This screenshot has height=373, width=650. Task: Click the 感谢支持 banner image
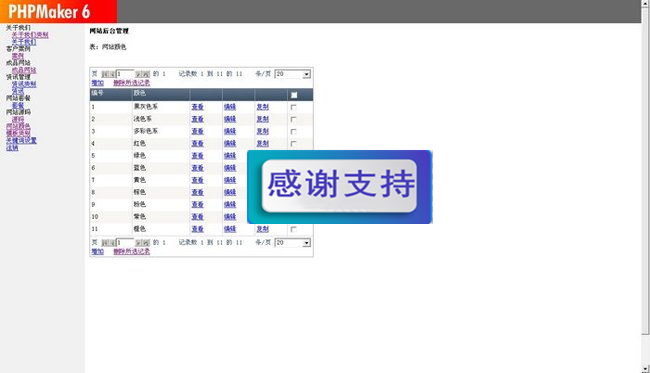[340, 187]
